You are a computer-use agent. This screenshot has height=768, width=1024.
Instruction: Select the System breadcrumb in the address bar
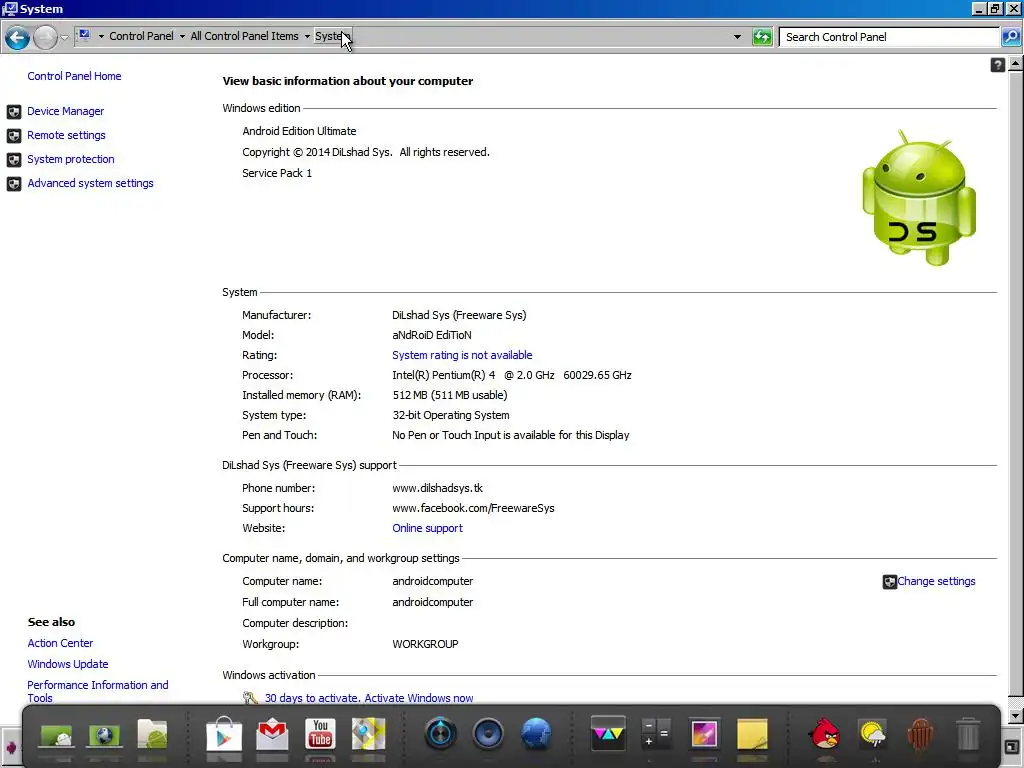pos(332,37)
